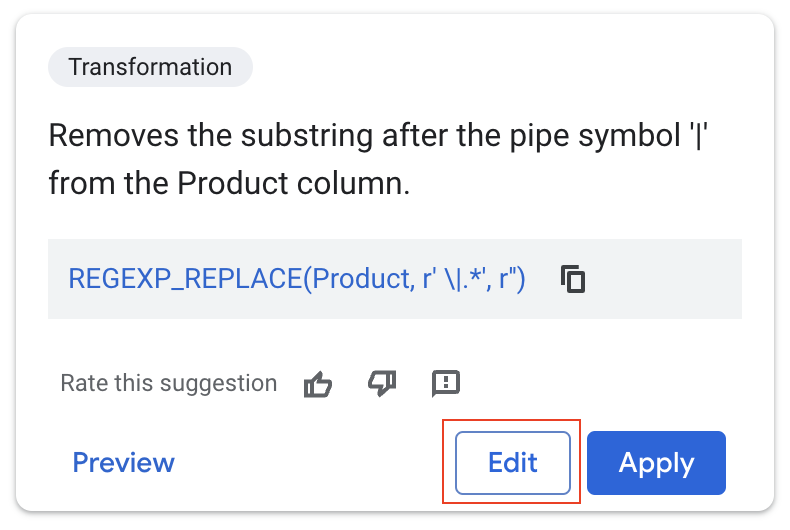790x530 pixels.
Task: Copy the REGEXP_REPLACE formula to clipboard
Action: 573,278
